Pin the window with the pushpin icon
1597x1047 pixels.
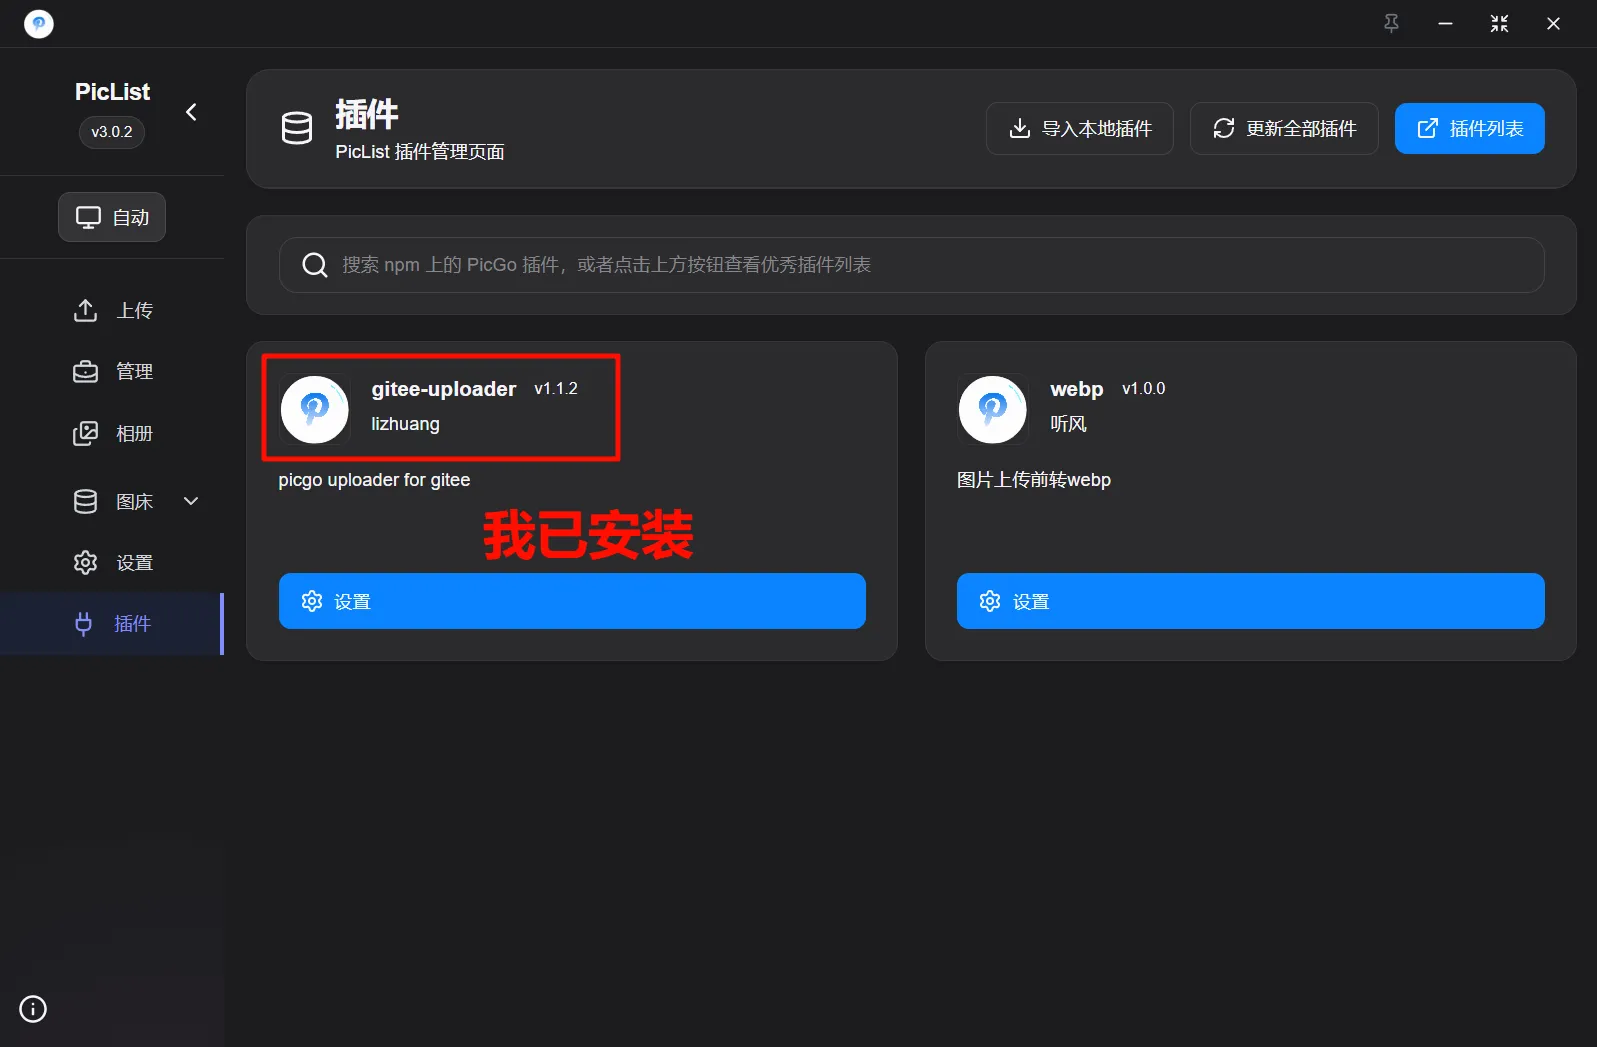click(x=1391, y=23)
